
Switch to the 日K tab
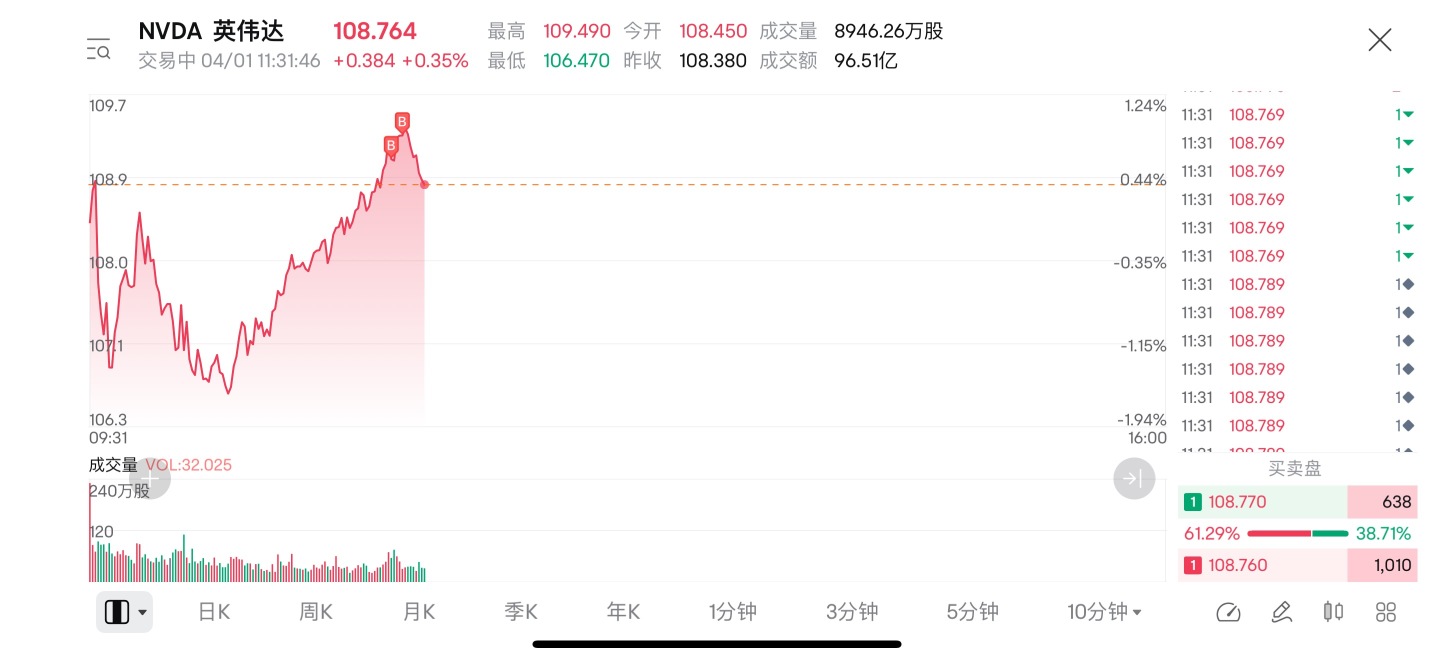pyautogui.click(x=214, y=612)
